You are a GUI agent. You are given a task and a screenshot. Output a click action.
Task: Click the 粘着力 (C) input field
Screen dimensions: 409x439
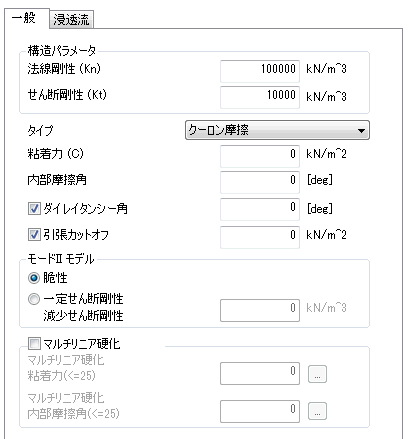260,156
